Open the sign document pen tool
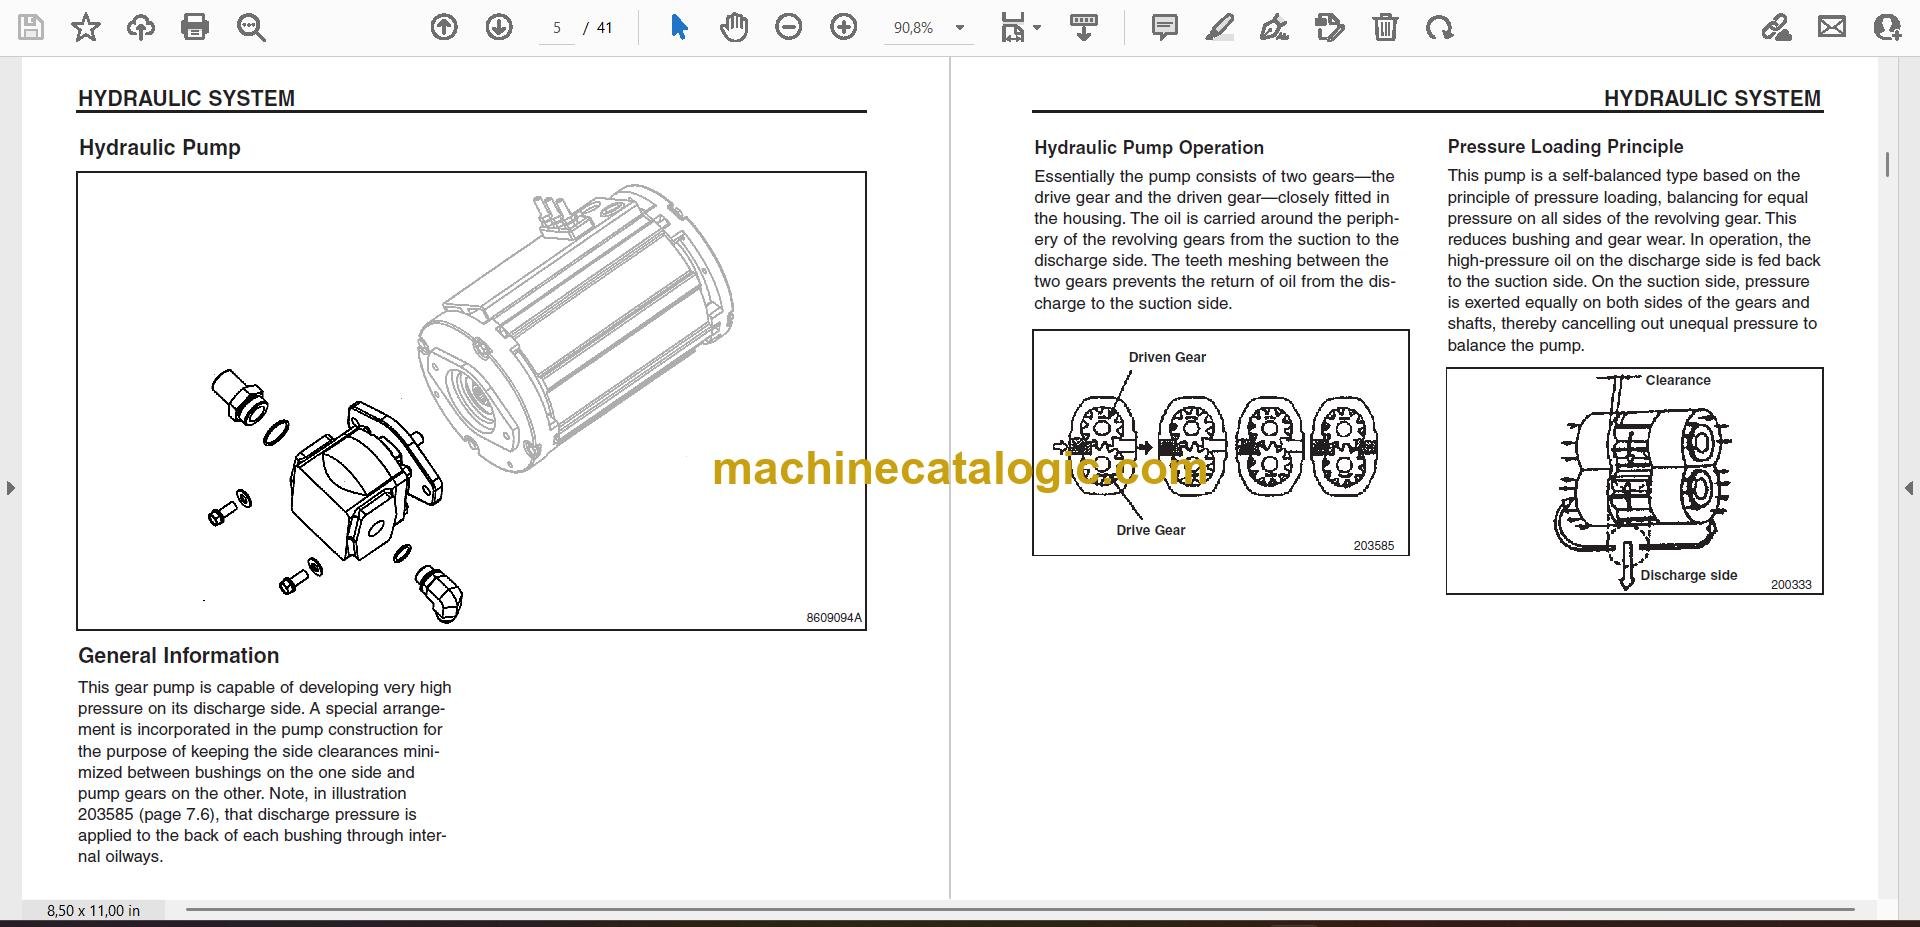The width and height of the screenshot is (1920, 927). tap(1274, 27)
